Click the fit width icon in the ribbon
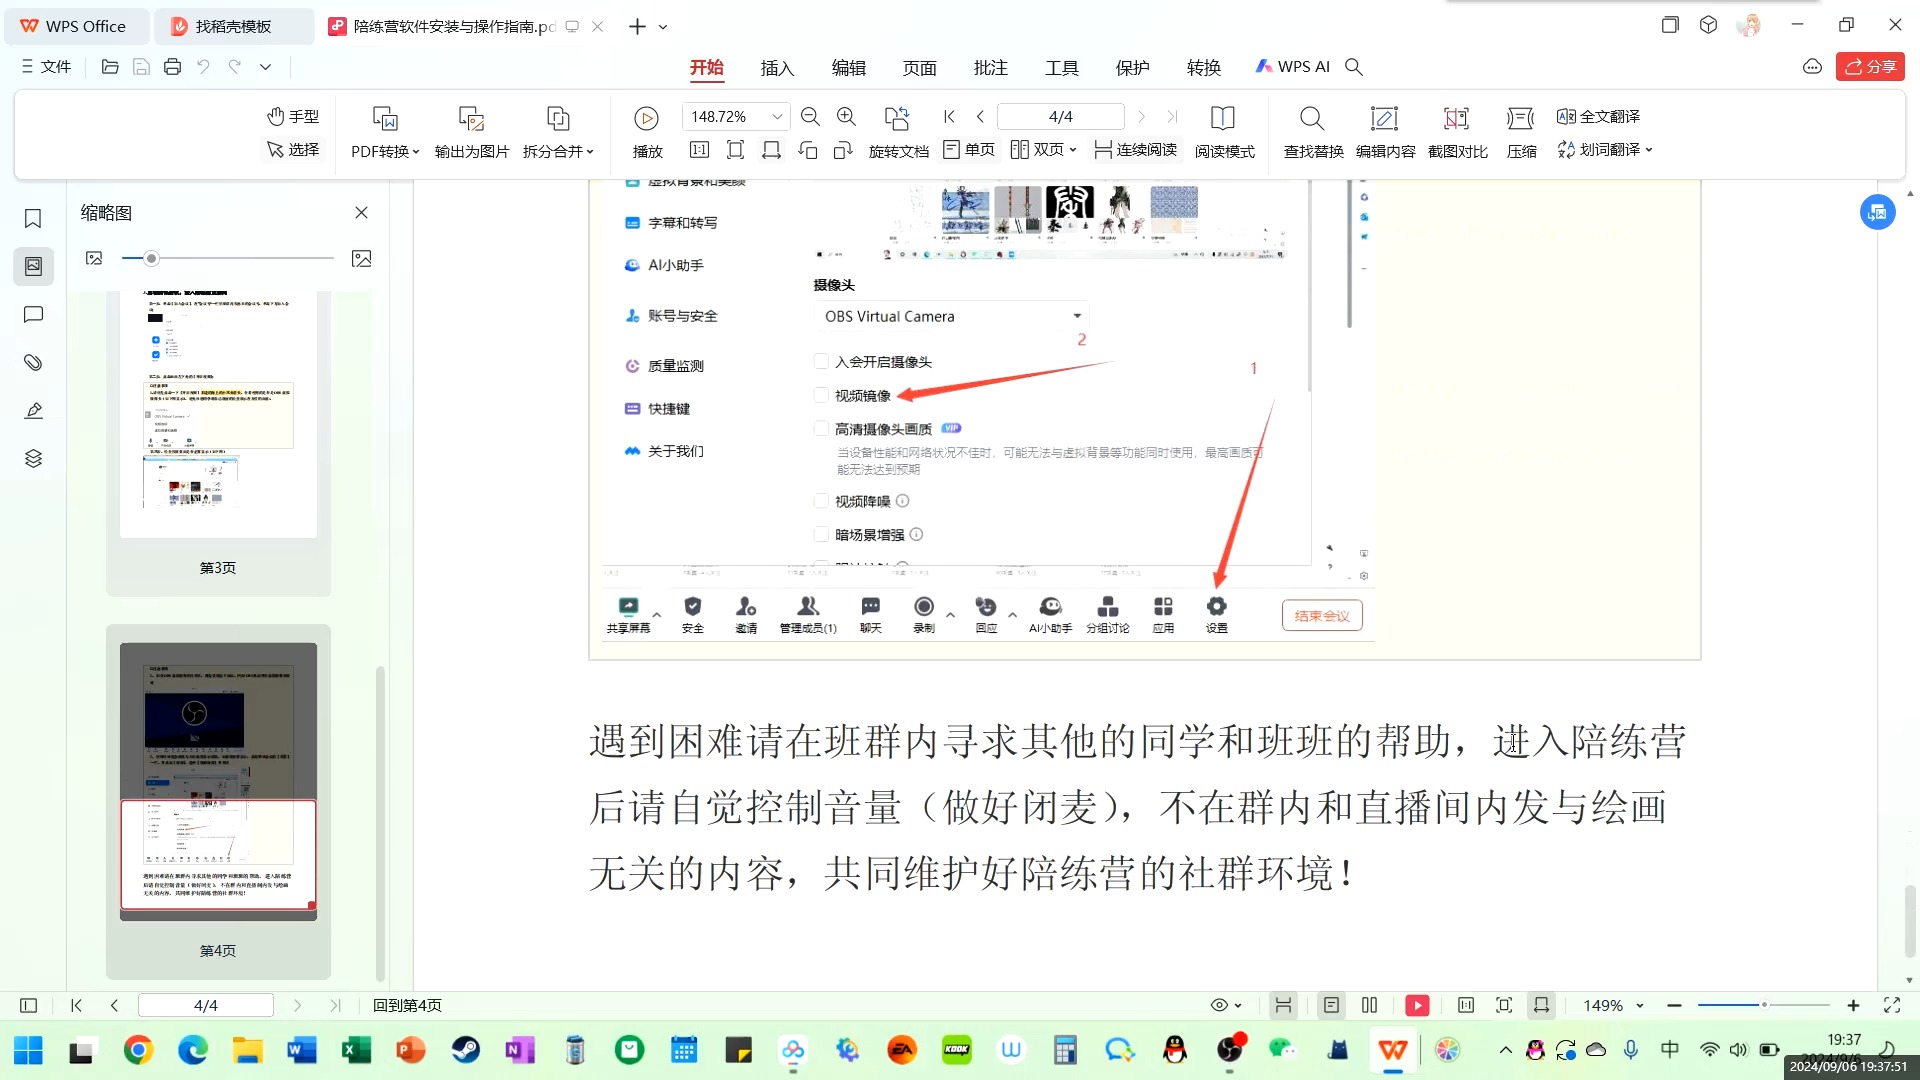This screenshot has width=1920, height=1080. (x=771, y=150)
